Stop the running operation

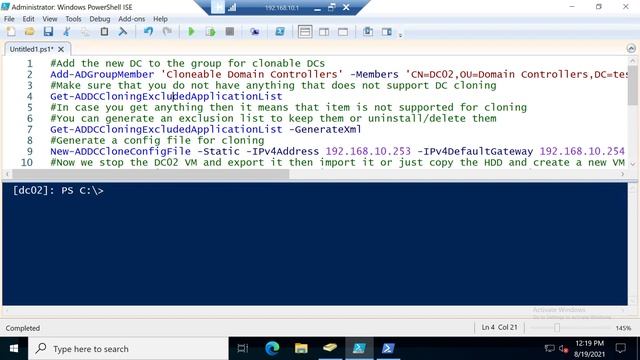(x=230, y=32)
